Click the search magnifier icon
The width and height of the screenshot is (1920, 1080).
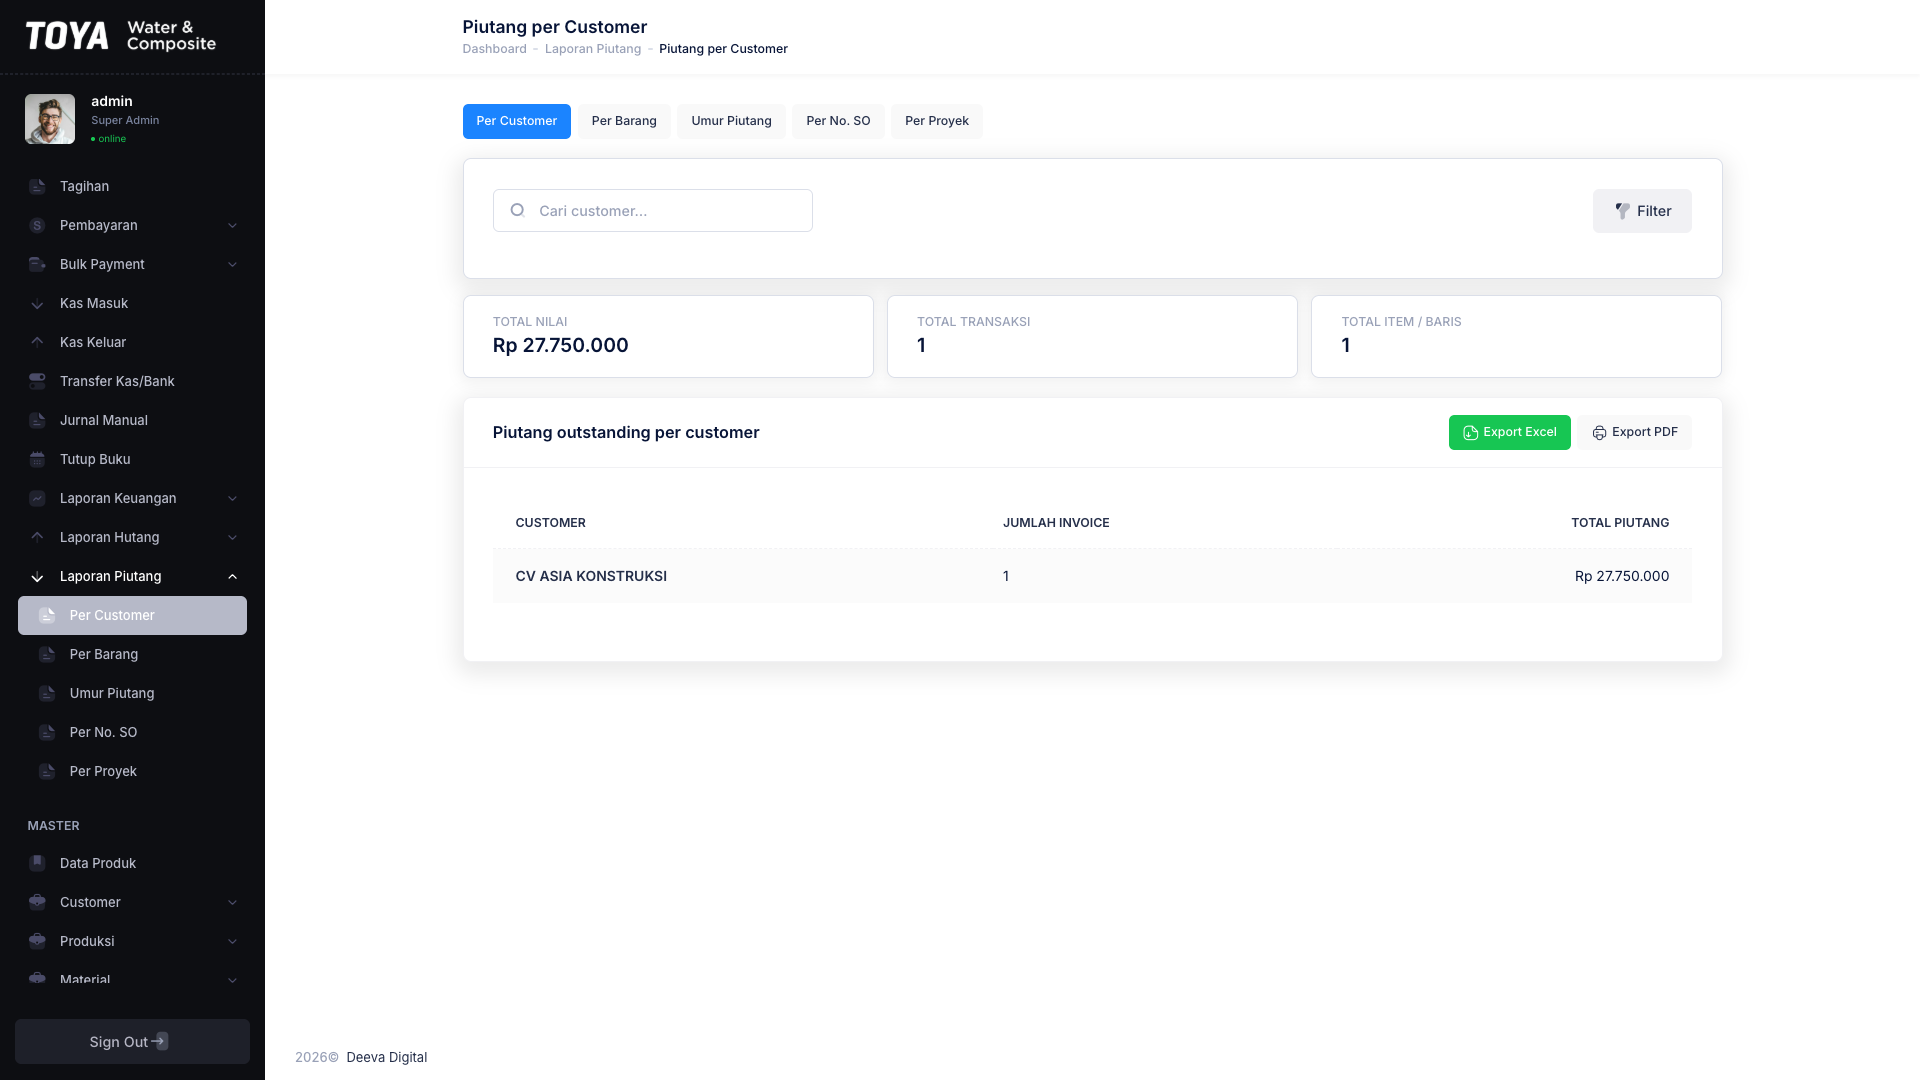coord(517,210)
